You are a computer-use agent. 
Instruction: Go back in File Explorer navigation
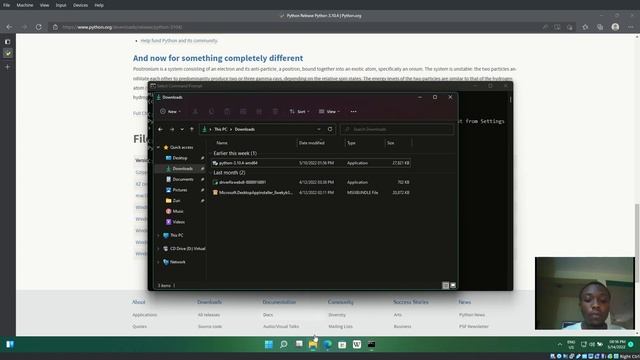coord(160,129)
